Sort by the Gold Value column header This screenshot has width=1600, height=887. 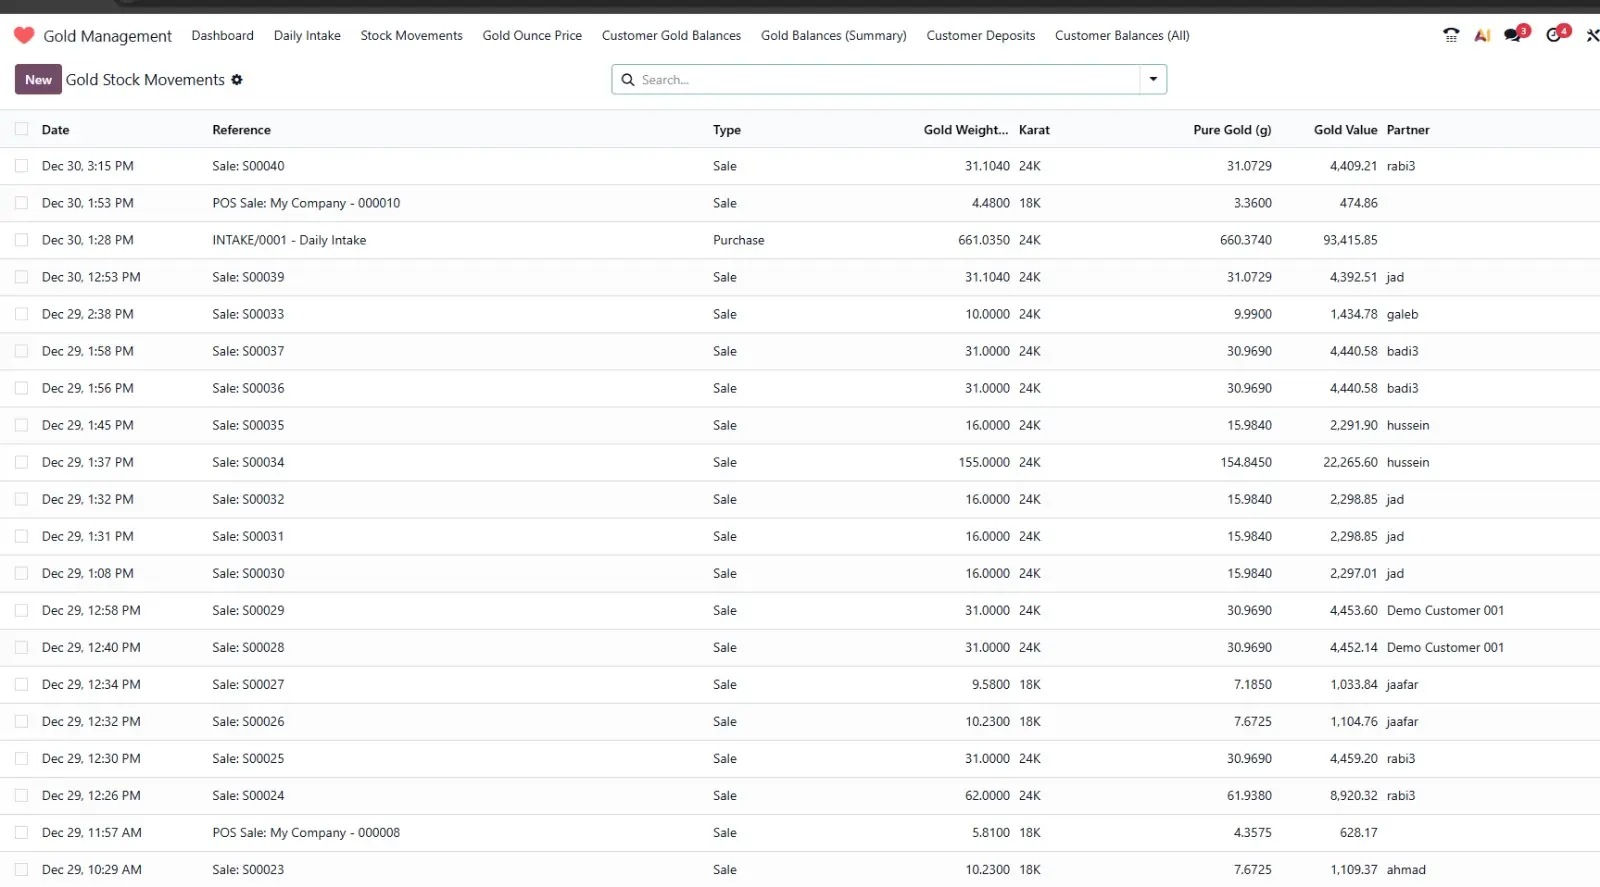coord(1345,130)
